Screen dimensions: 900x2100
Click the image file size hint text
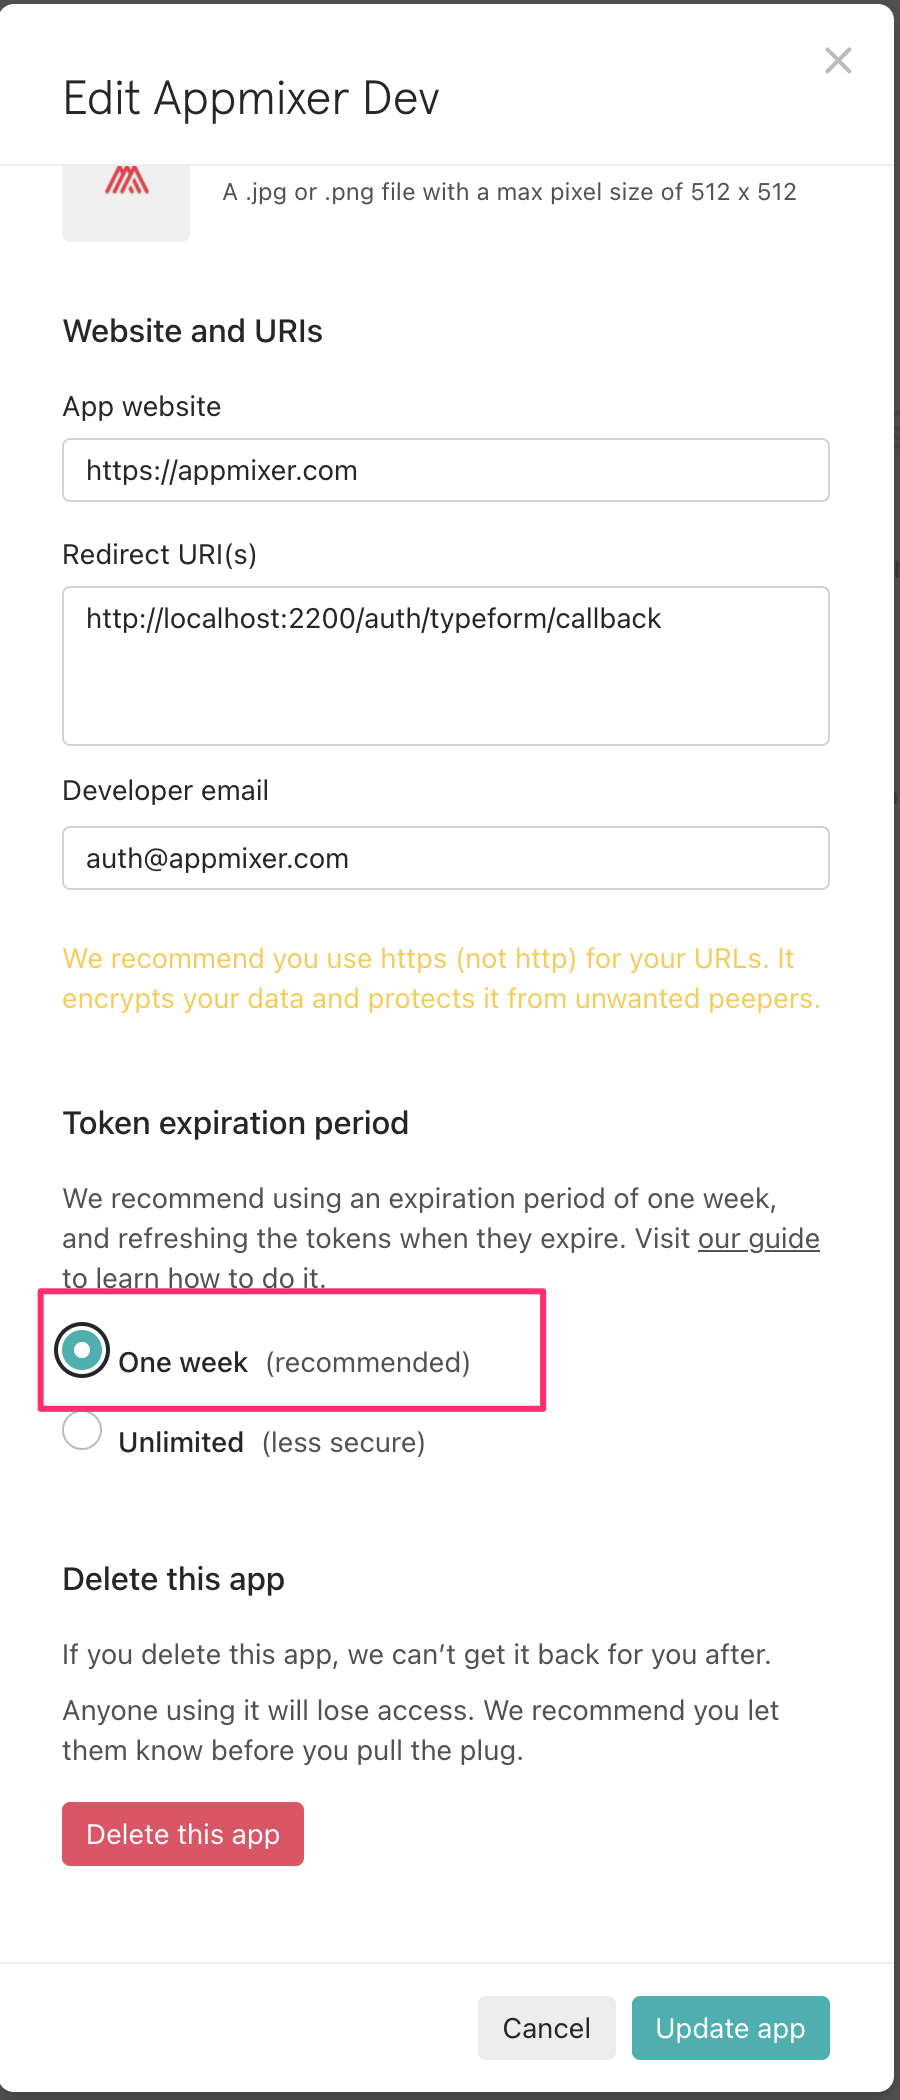[509, 192]
